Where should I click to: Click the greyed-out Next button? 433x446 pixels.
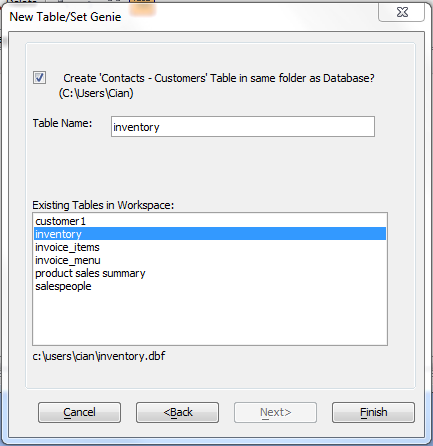pyautogui.click(x=275, y=412)
